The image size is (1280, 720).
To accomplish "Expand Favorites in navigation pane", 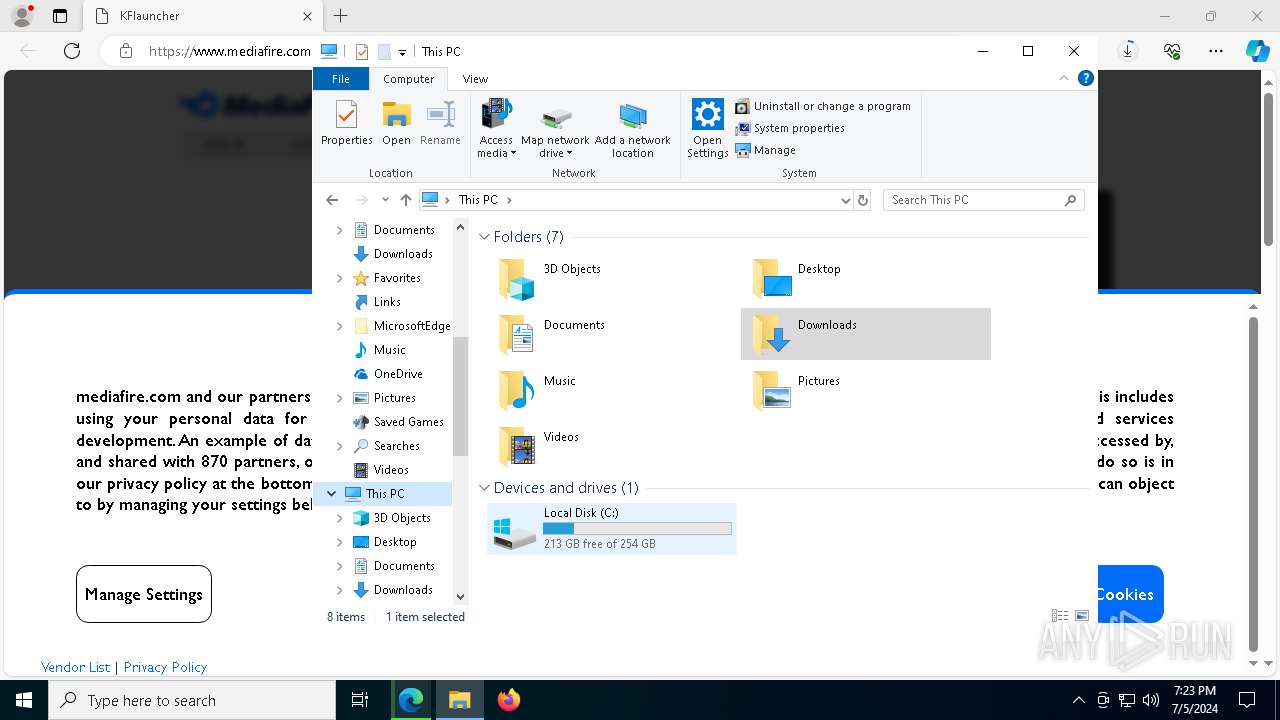I will 339,278.
